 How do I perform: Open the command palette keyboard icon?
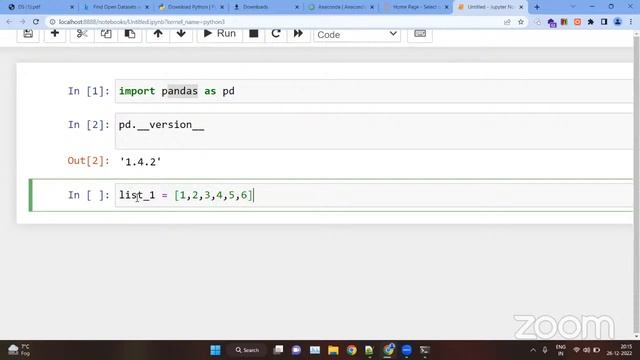(x=420, y=34)
